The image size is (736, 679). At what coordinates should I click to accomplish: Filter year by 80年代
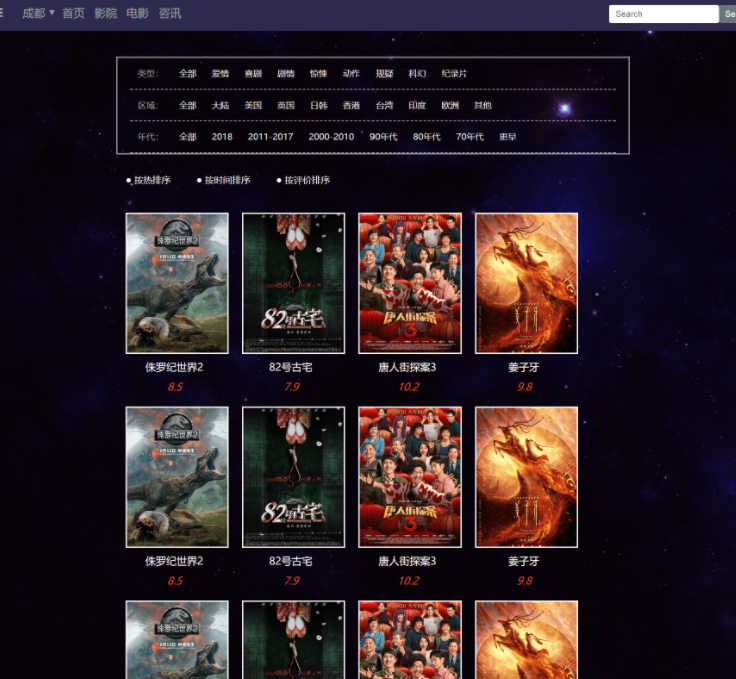pos(427,137)
